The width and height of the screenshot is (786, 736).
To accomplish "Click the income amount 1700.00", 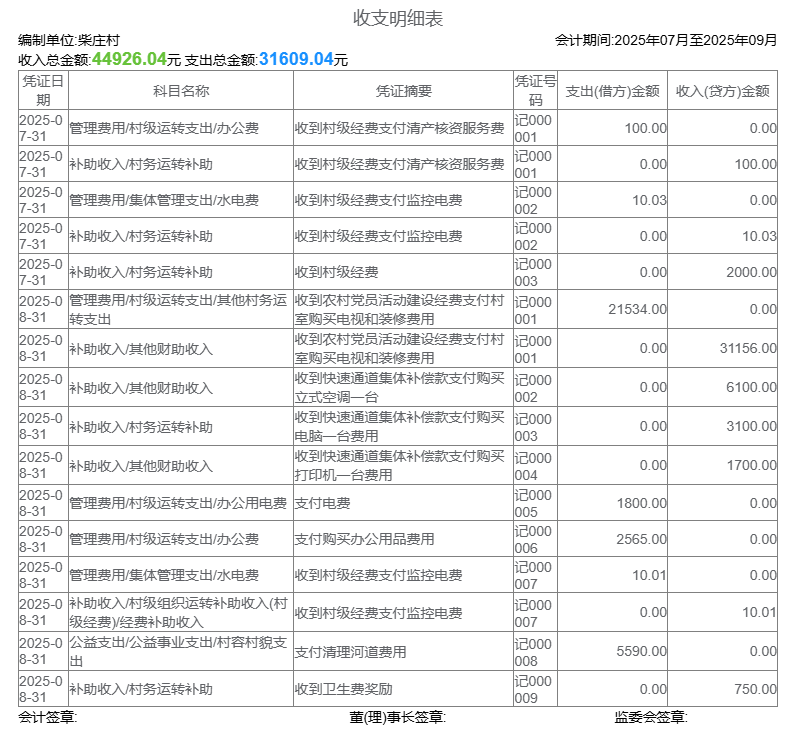I will click(751, 466).
